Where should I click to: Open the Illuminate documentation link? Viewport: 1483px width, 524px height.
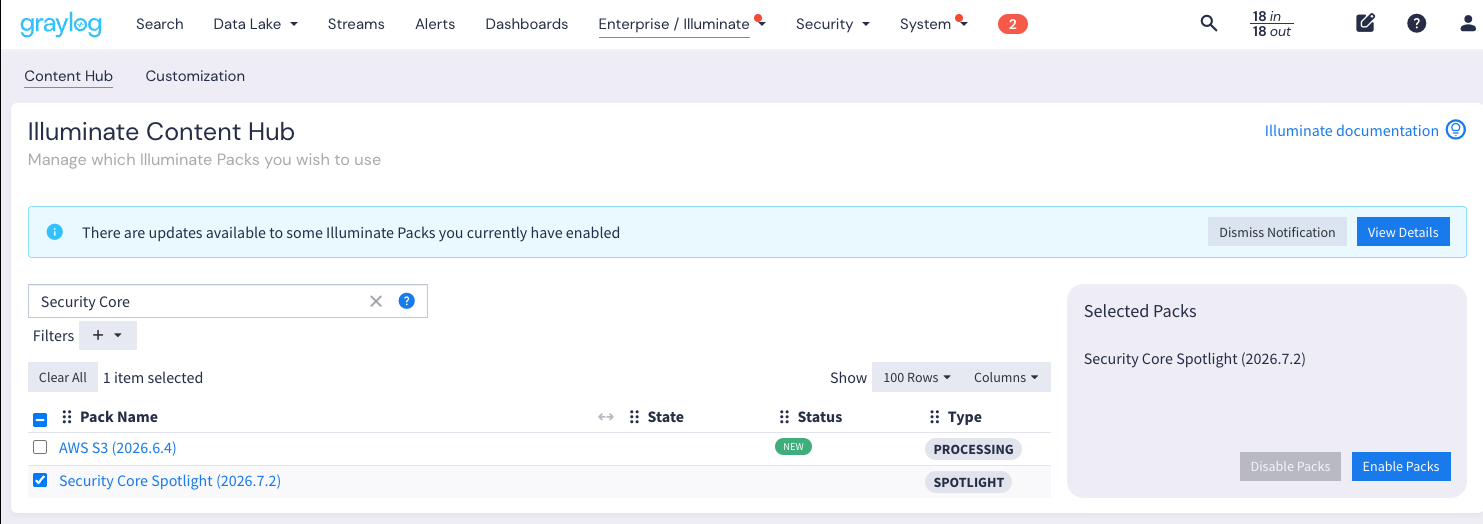pos(1352,130)
